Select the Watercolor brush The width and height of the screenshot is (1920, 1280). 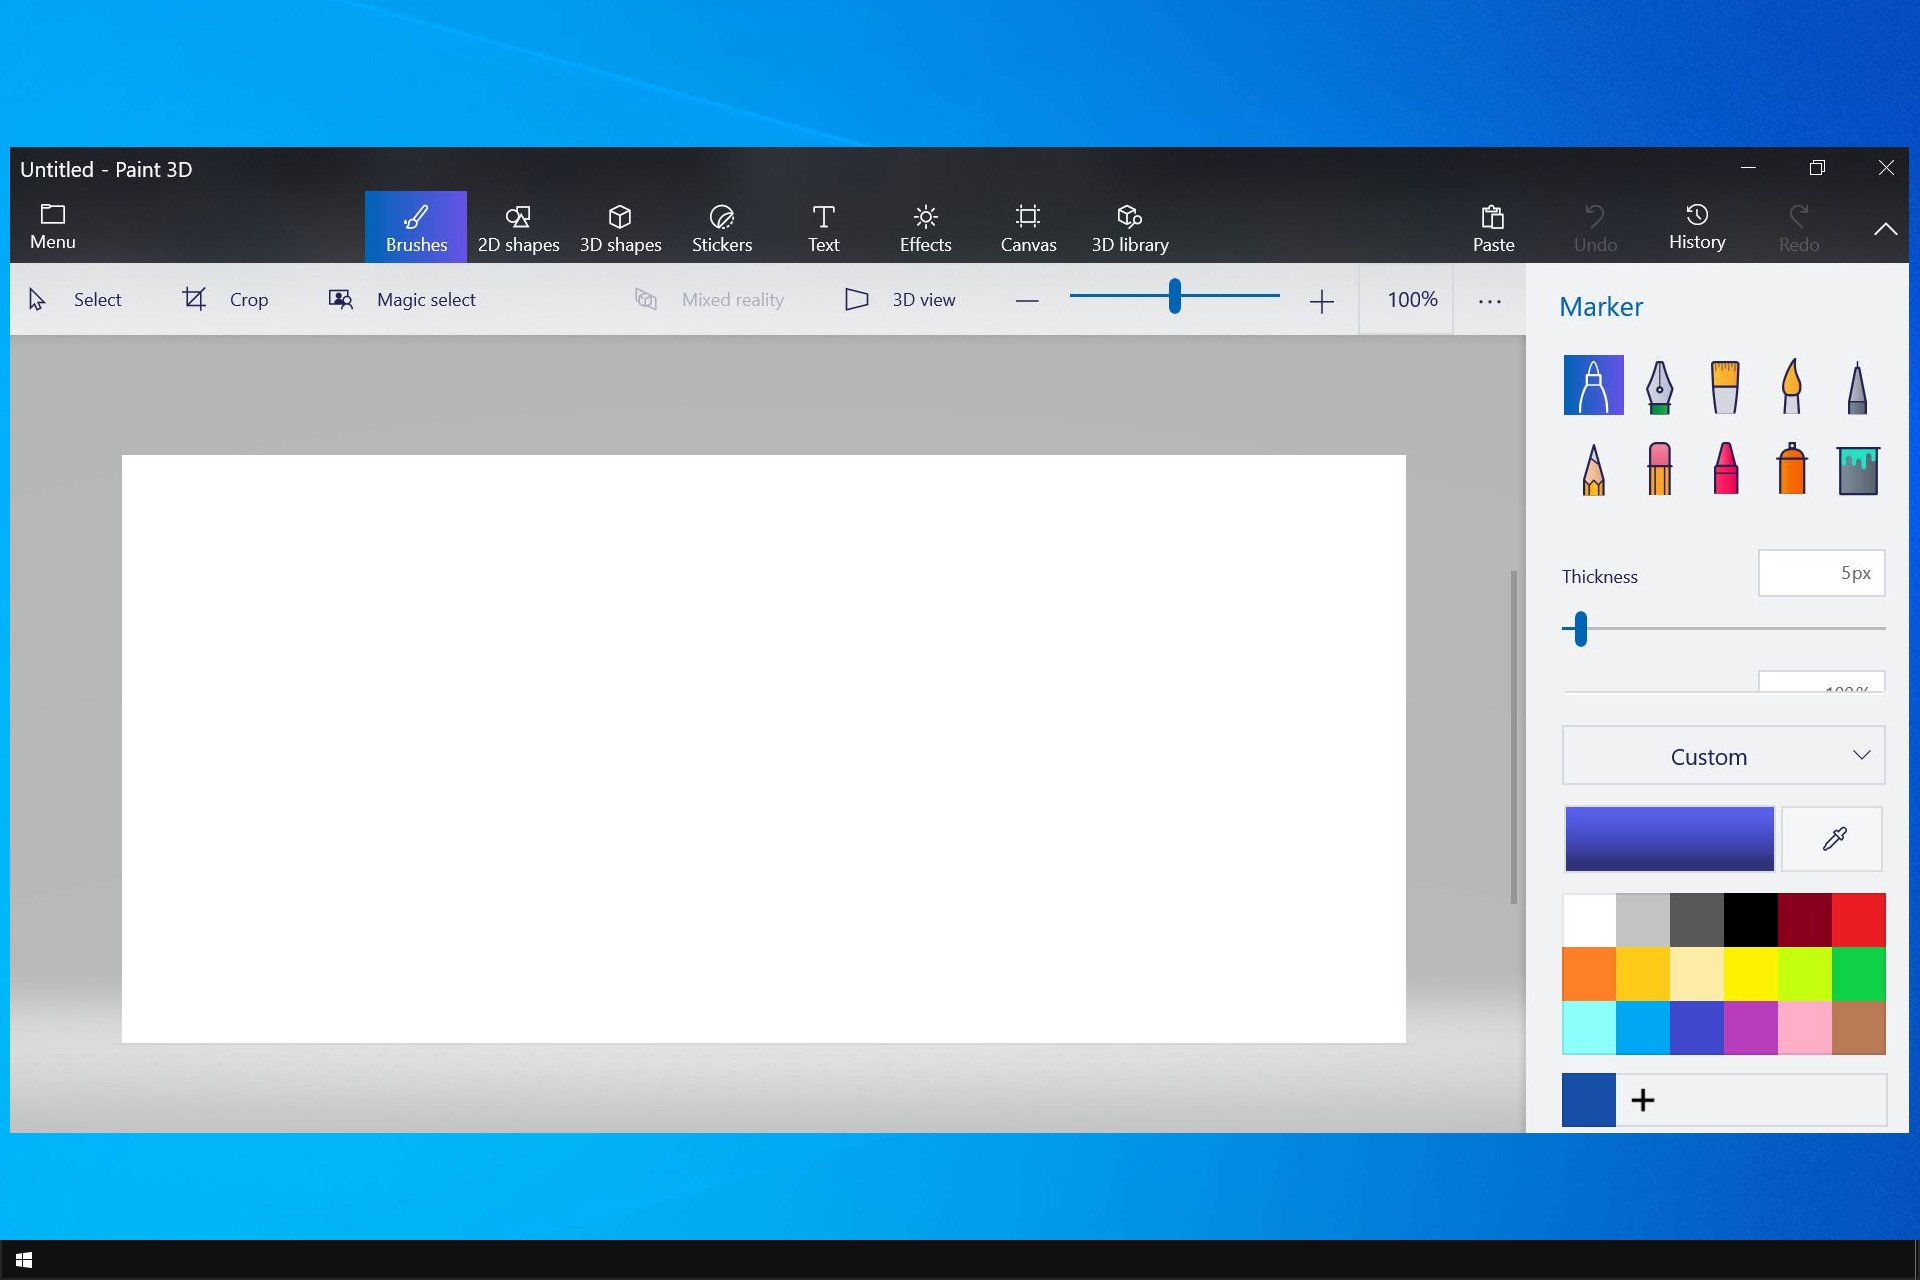(x=1791, y=386)
